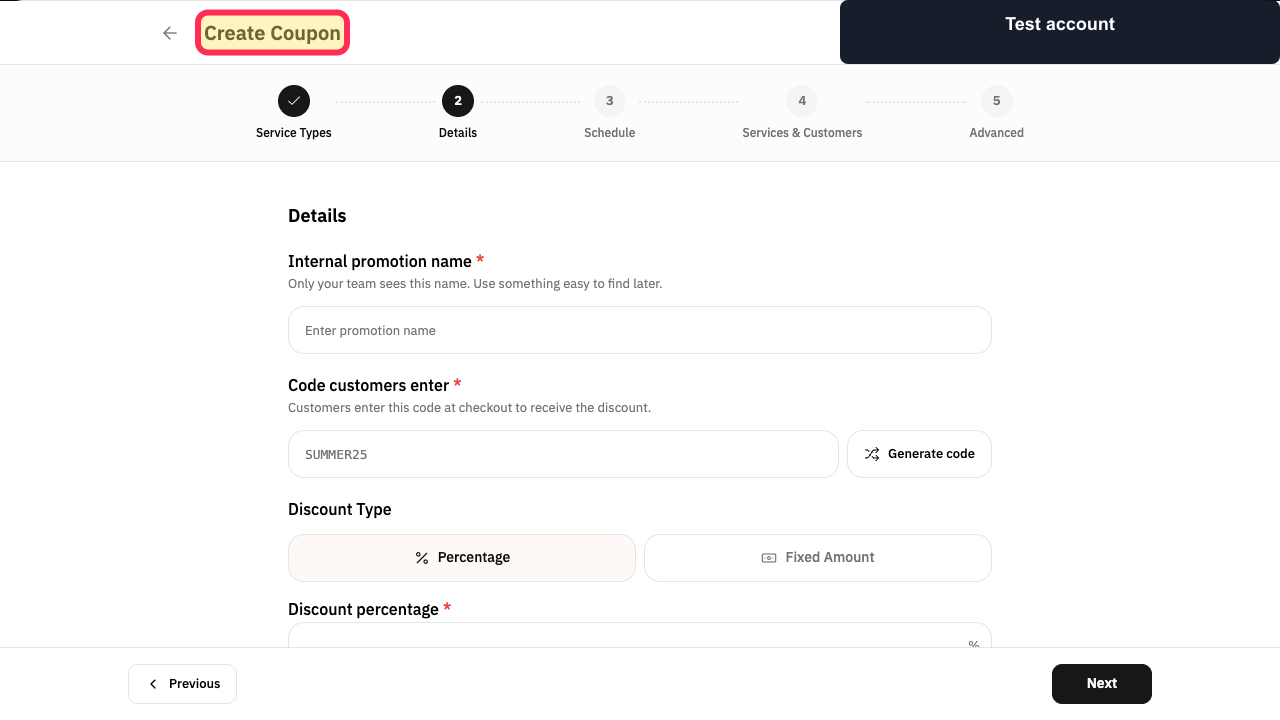Image resolution: width=1280 pixels, height=720 pixels.
Task: Click the back arrow beside Create Coupon
Action: [170, 33]
